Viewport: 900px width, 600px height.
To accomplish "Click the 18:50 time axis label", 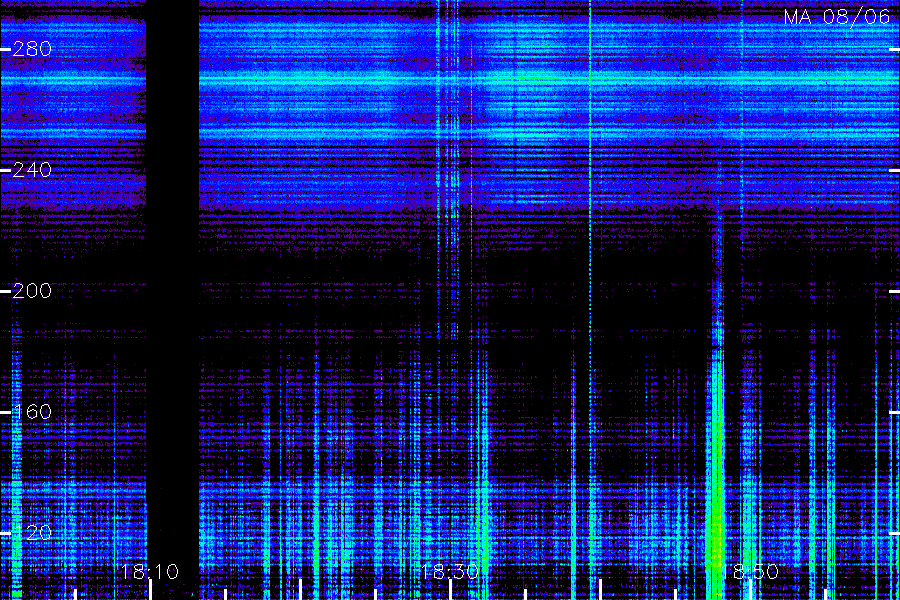I will tap(750, 572).
